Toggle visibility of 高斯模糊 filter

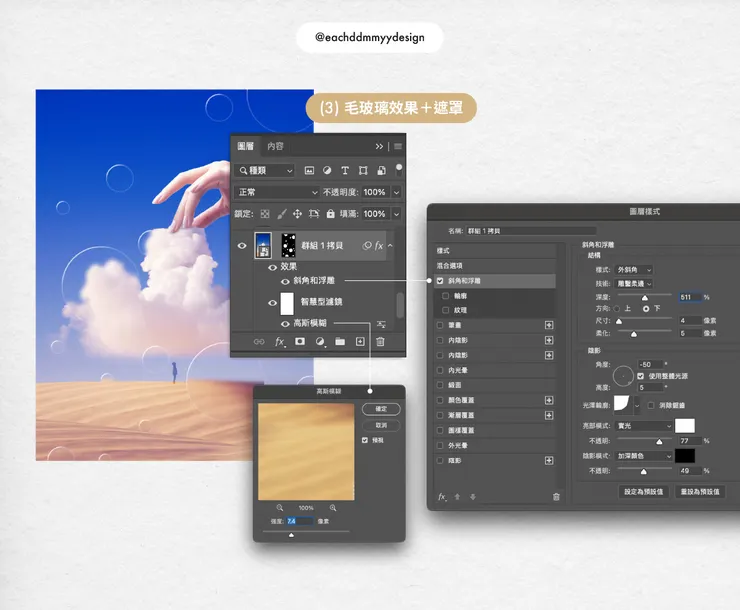[285, 324]
